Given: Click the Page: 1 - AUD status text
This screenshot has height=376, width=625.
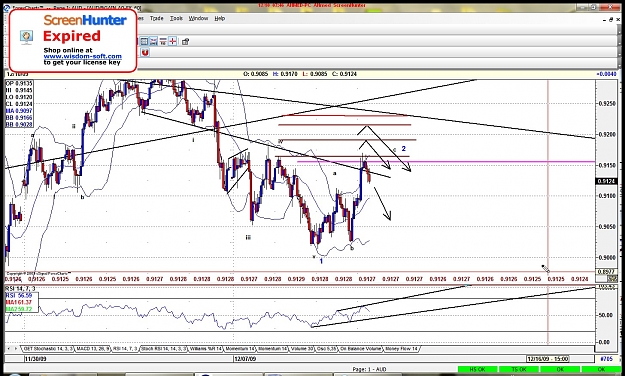Looking at the screenshot, I should pyautogui.click(x=369, y=370).
